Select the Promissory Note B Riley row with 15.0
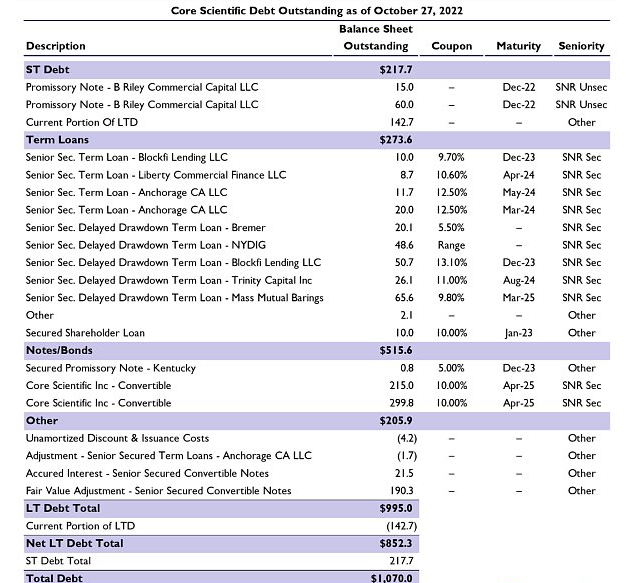 (x=316, y=87)
